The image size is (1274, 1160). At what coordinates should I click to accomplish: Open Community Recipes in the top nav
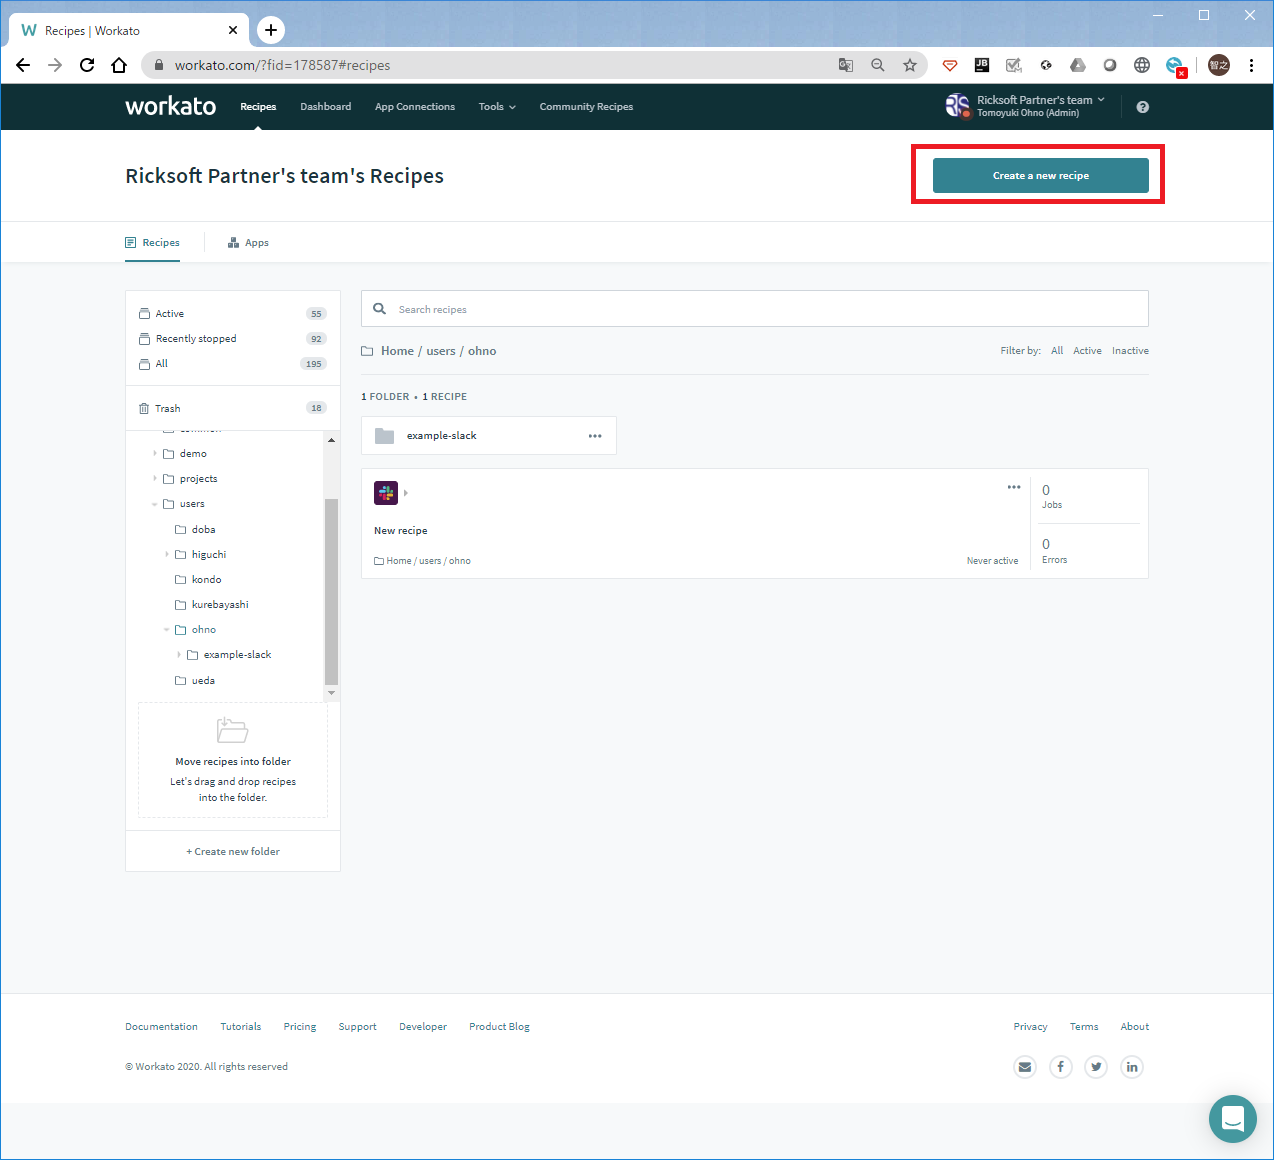[x=586, y=107]
